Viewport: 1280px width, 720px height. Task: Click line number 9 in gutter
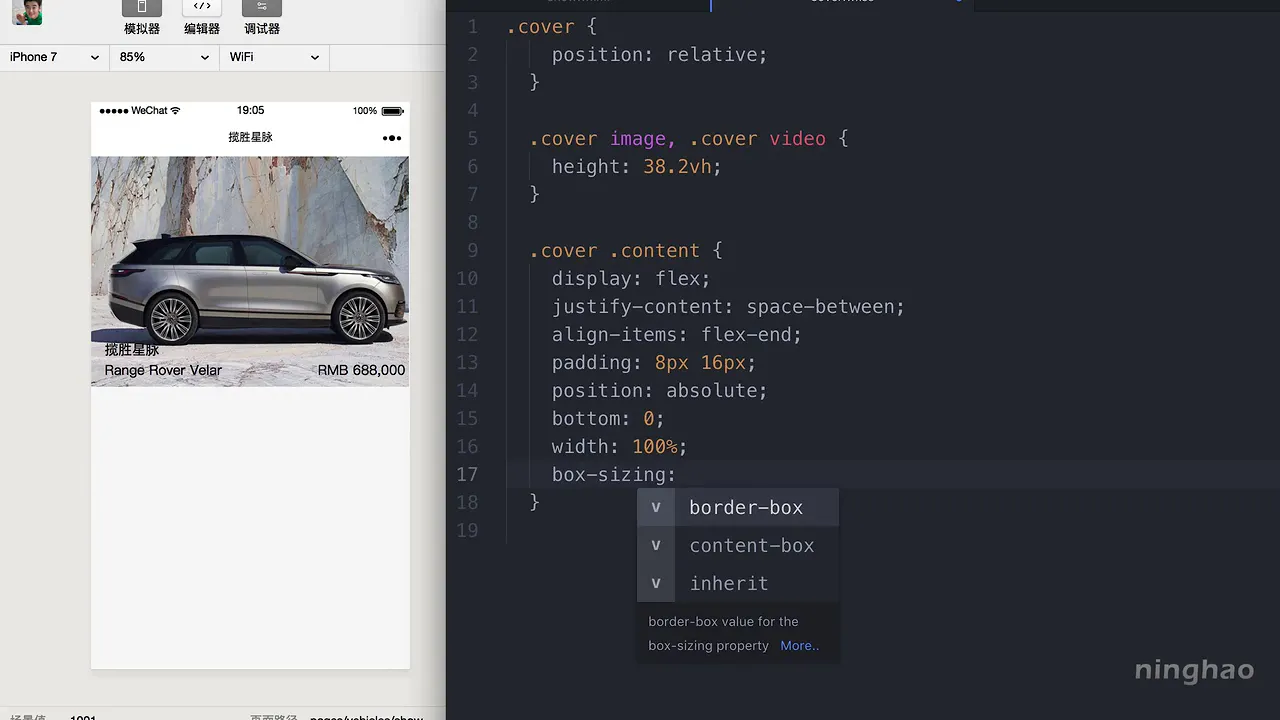click(x=472, y=250)
